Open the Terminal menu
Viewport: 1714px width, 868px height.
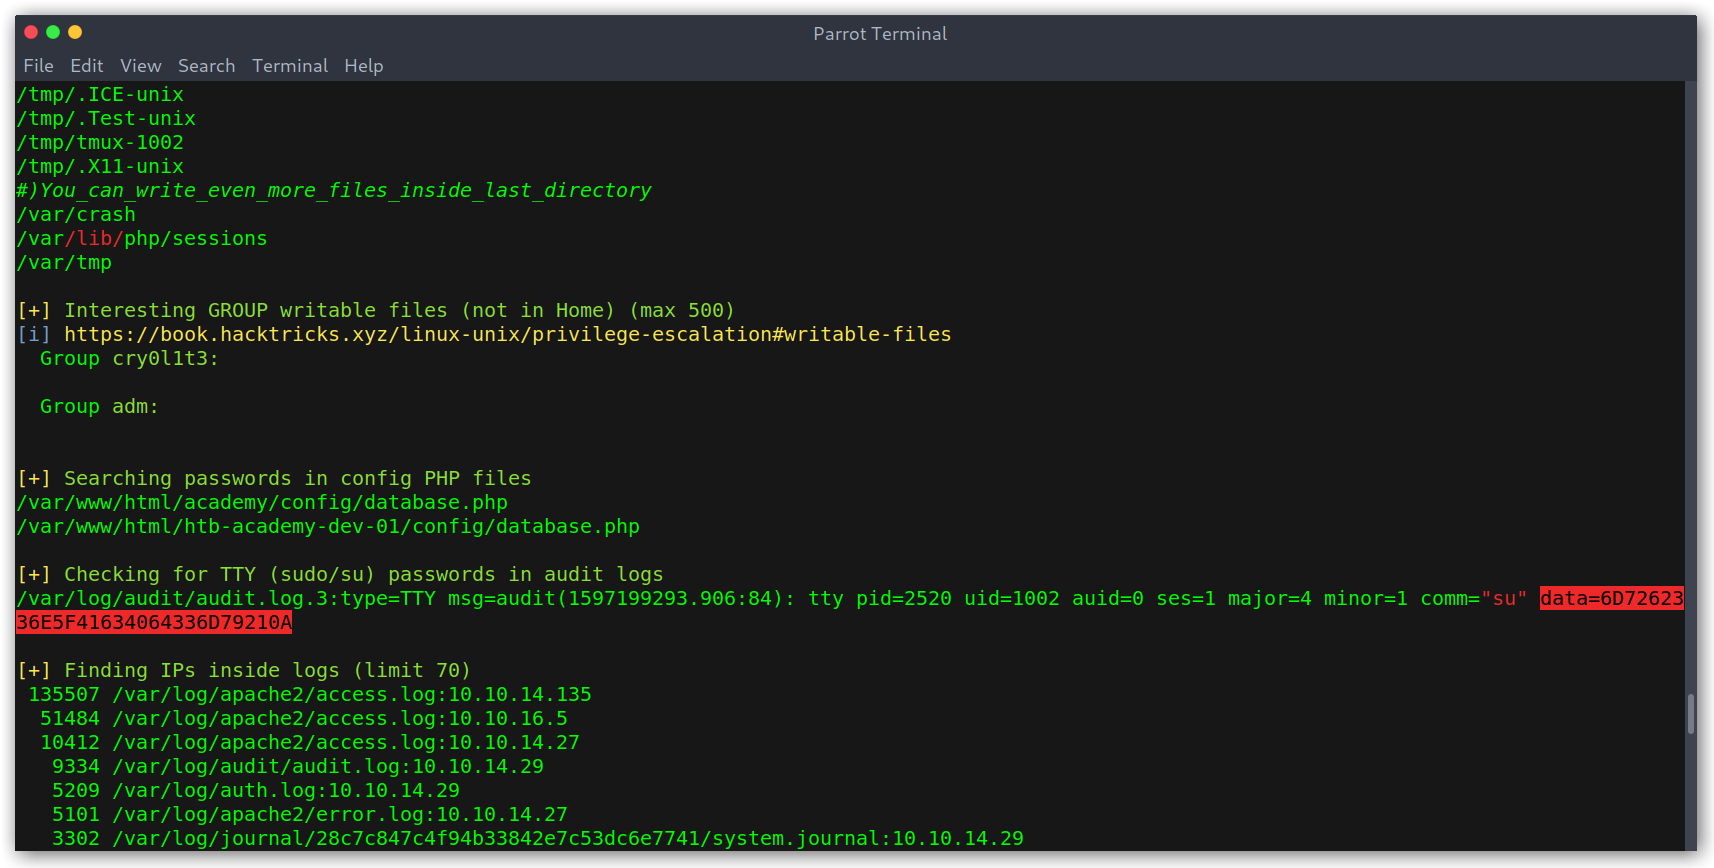290,66
